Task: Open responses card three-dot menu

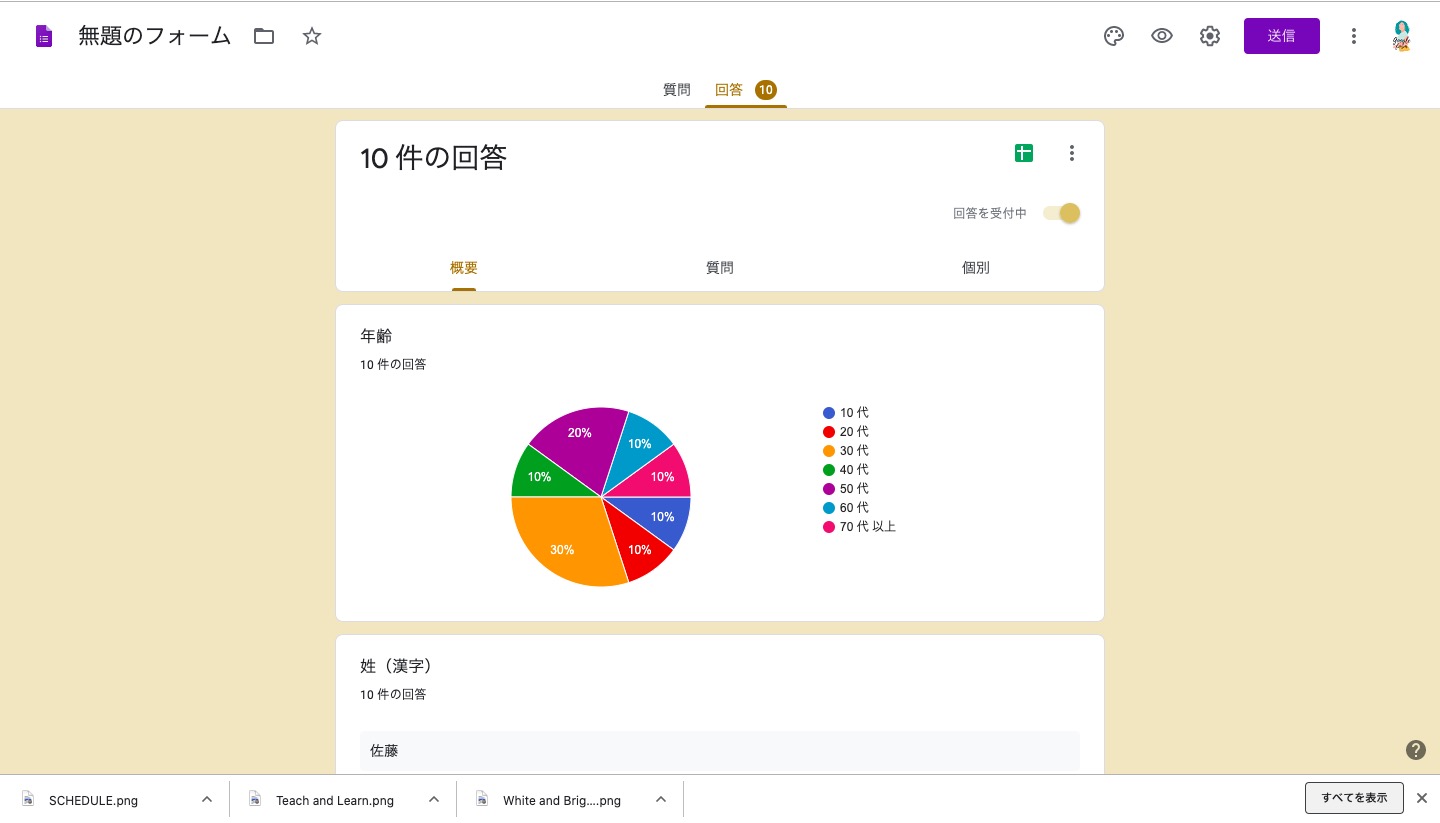Action: pos(1072,153)
